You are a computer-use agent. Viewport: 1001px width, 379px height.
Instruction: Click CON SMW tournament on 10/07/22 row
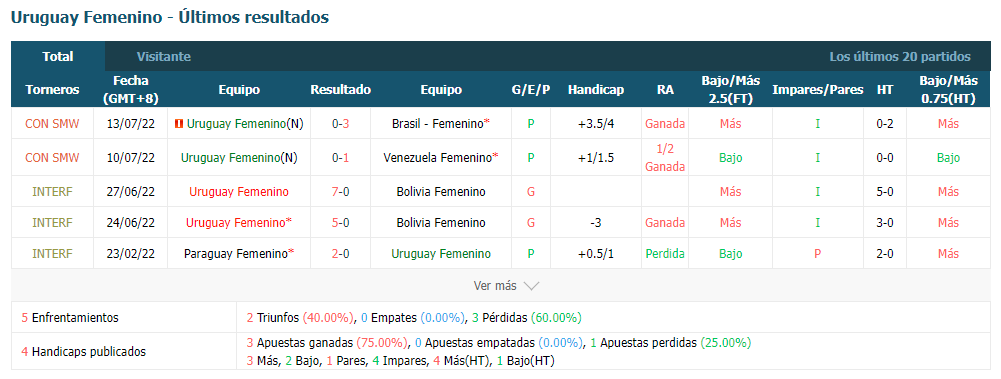click(52, 157)
